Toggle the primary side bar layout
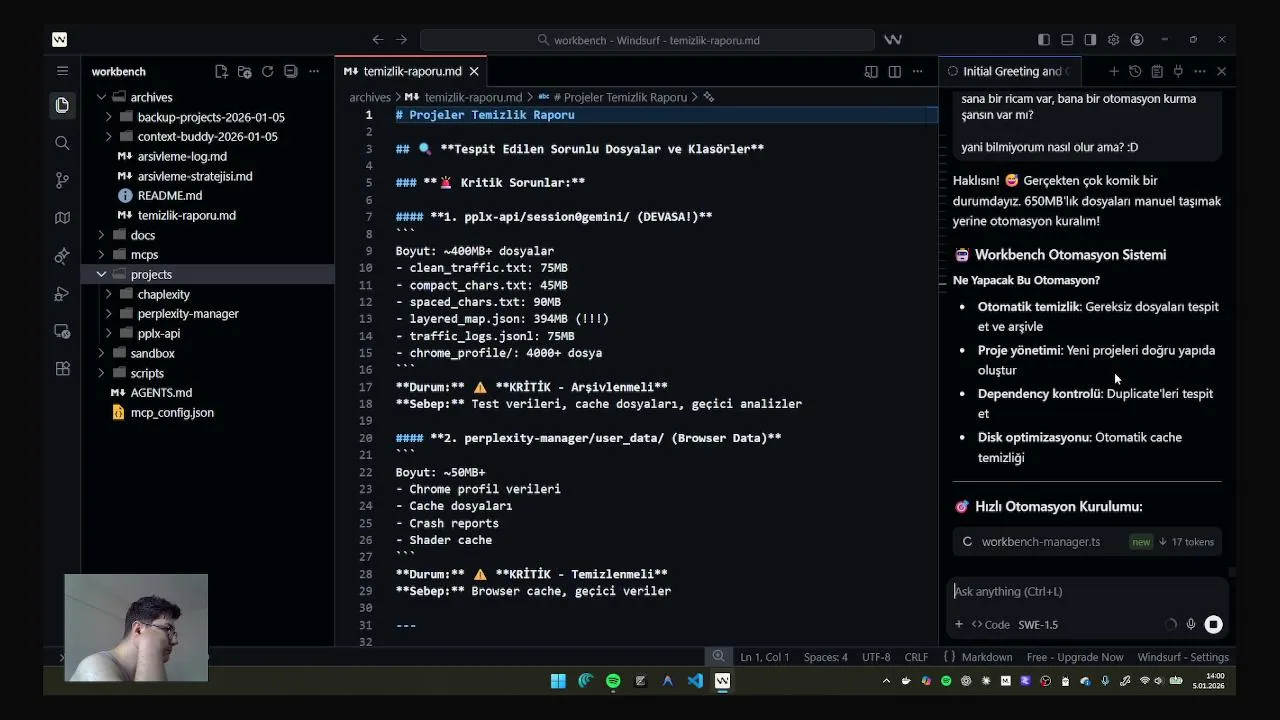Image resolution: width=1280 pixels, height=720 pixels. pyautogui.click(x=1044, y=40)
